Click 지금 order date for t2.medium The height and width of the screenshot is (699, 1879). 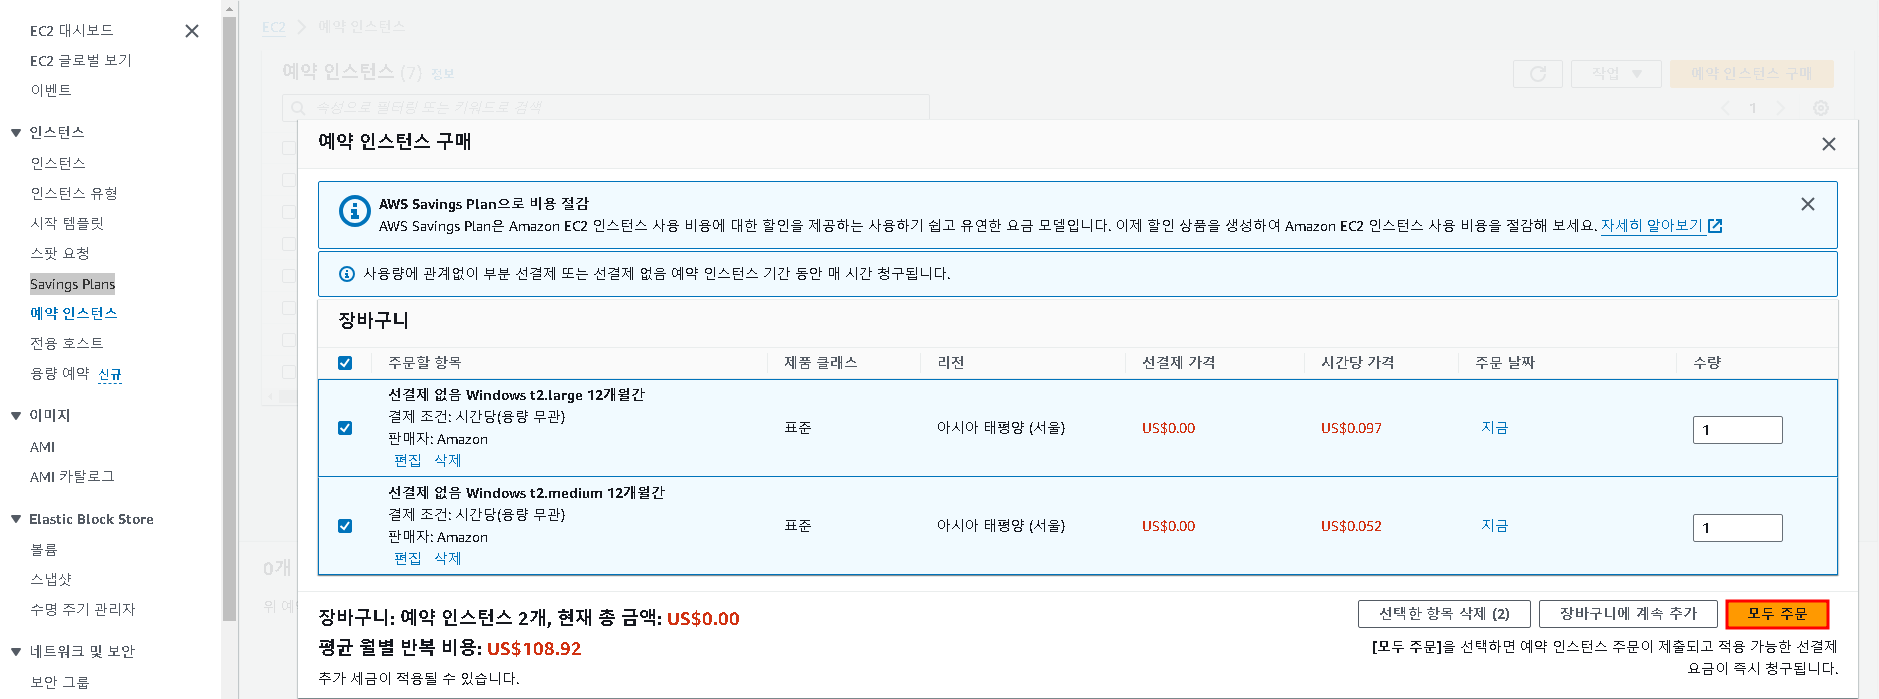coord(1495,526)
